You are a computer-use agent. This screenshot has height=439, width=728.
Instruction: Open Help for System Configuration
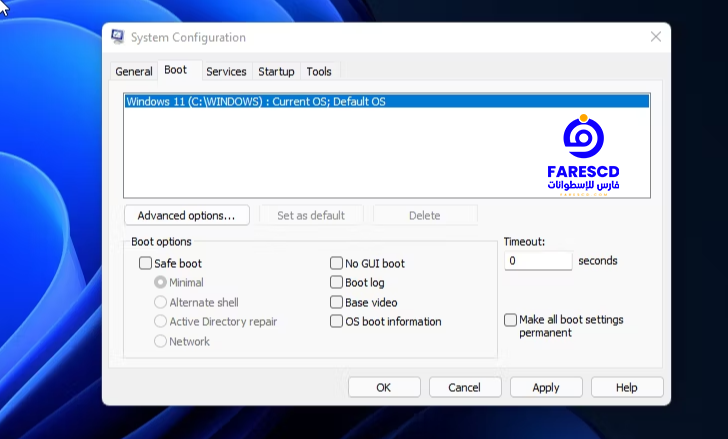point(627,387)
